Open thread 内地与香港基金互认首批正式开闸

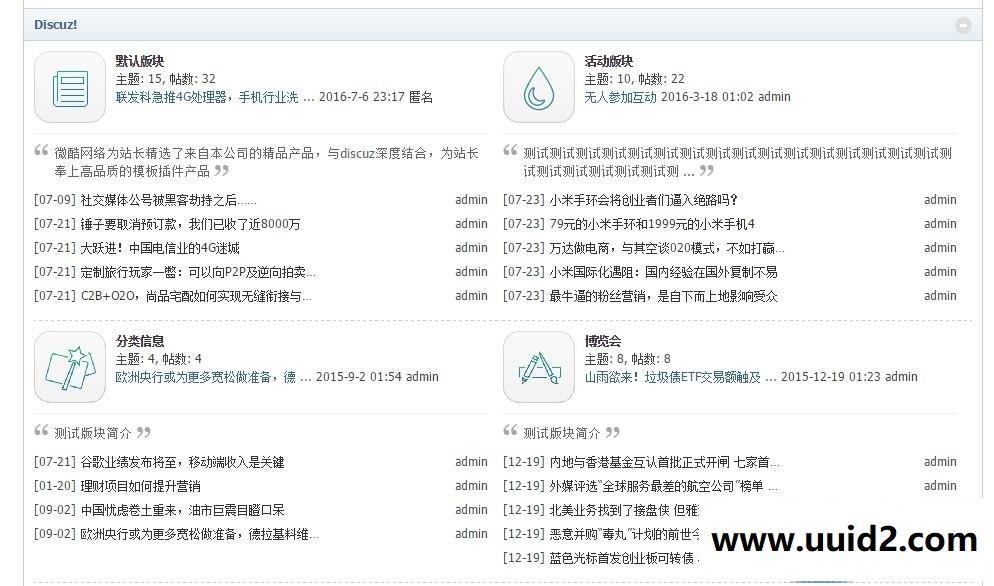[x=664, y=462]
